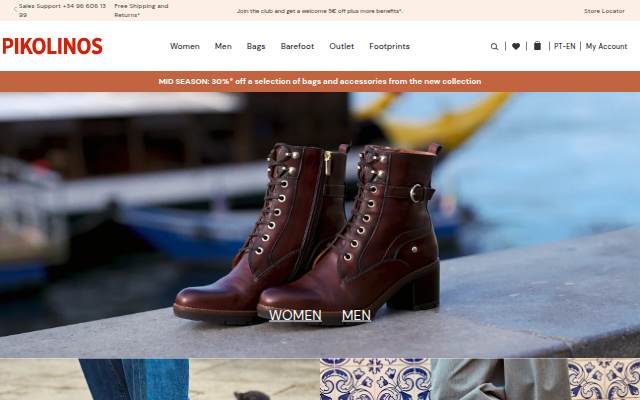Click the MEN link on the hero image
This screenshot has height=400, width=640.
click(356, 316)
